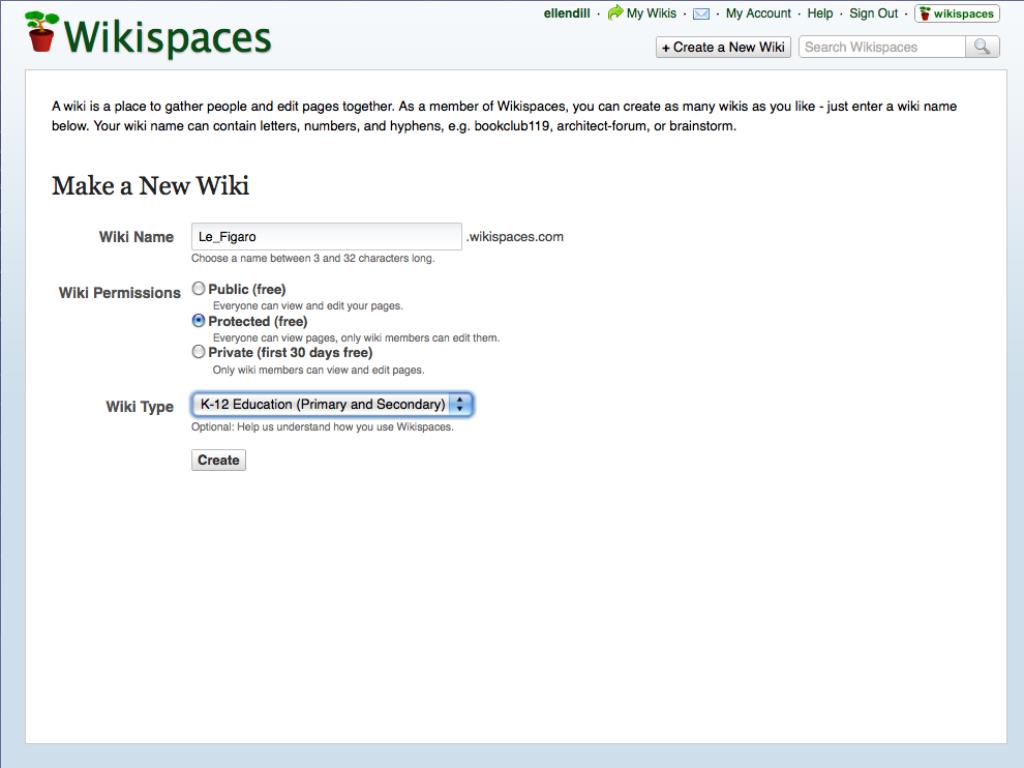The height and width of the screenshot is (768, 1024).
Task: Open messages via the envelope icon
Action: pyautogui.click(x=701, y=14)
